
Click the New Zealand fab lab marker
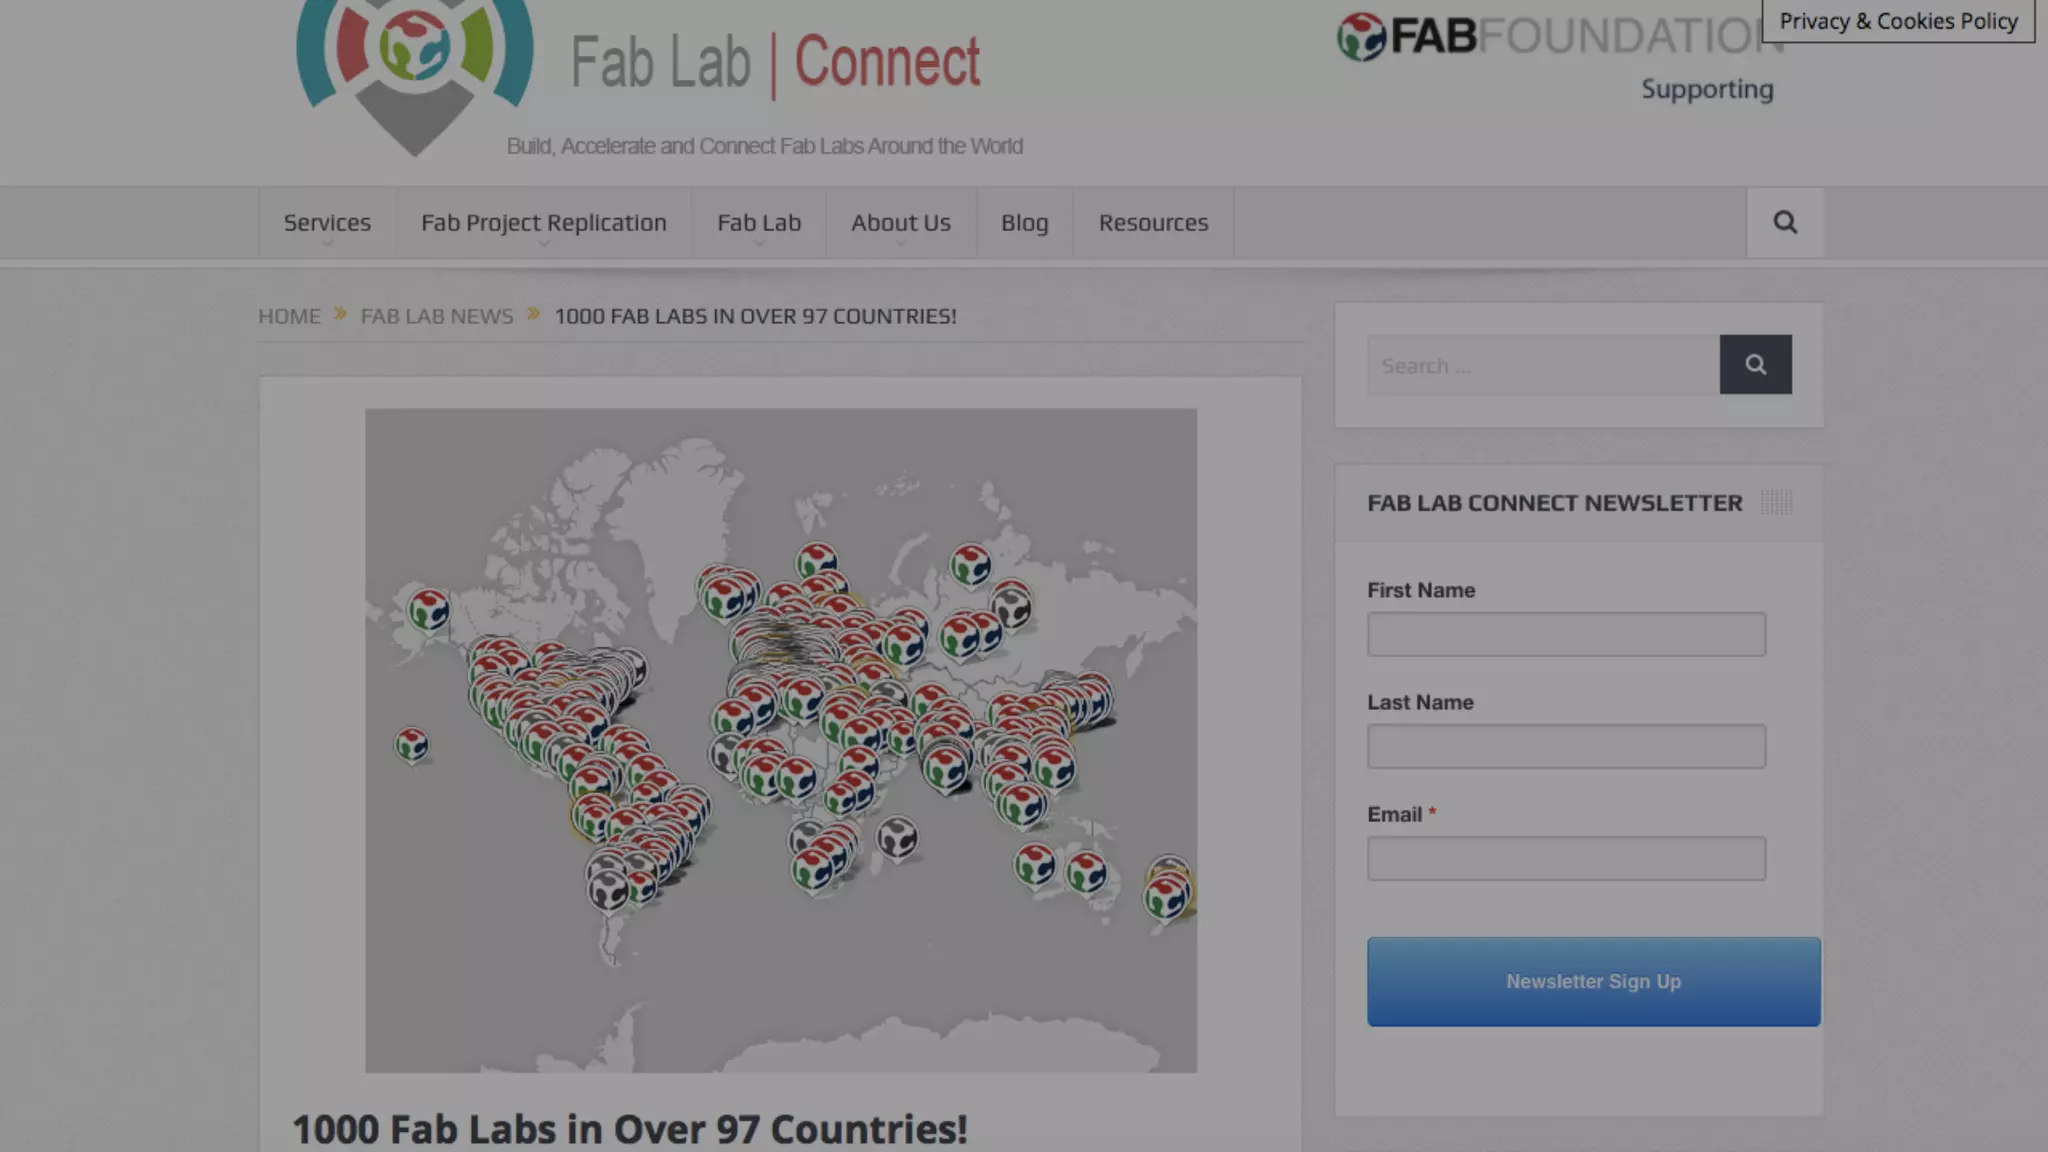click(x=1167, y=893)
